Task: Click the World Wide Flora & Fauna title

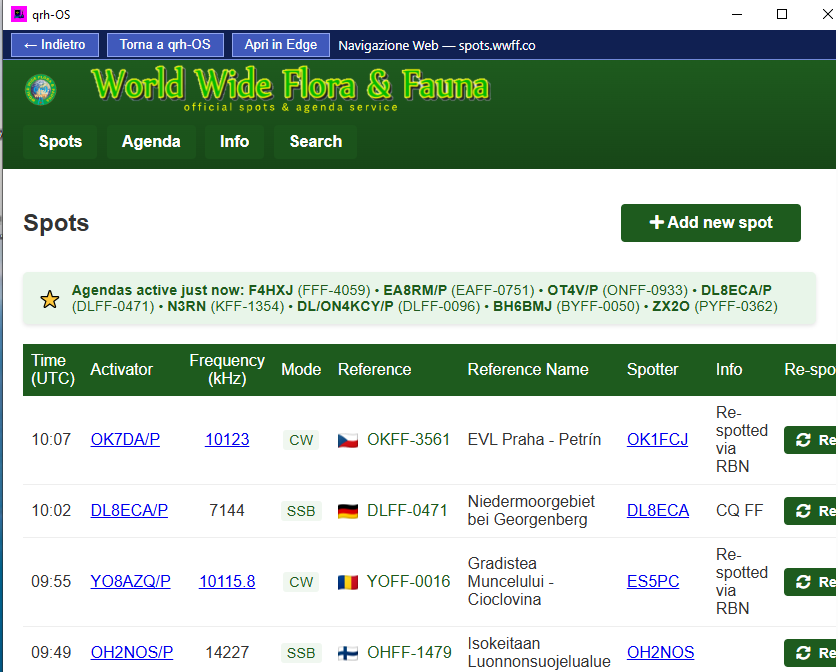Action: click(290, 84)
